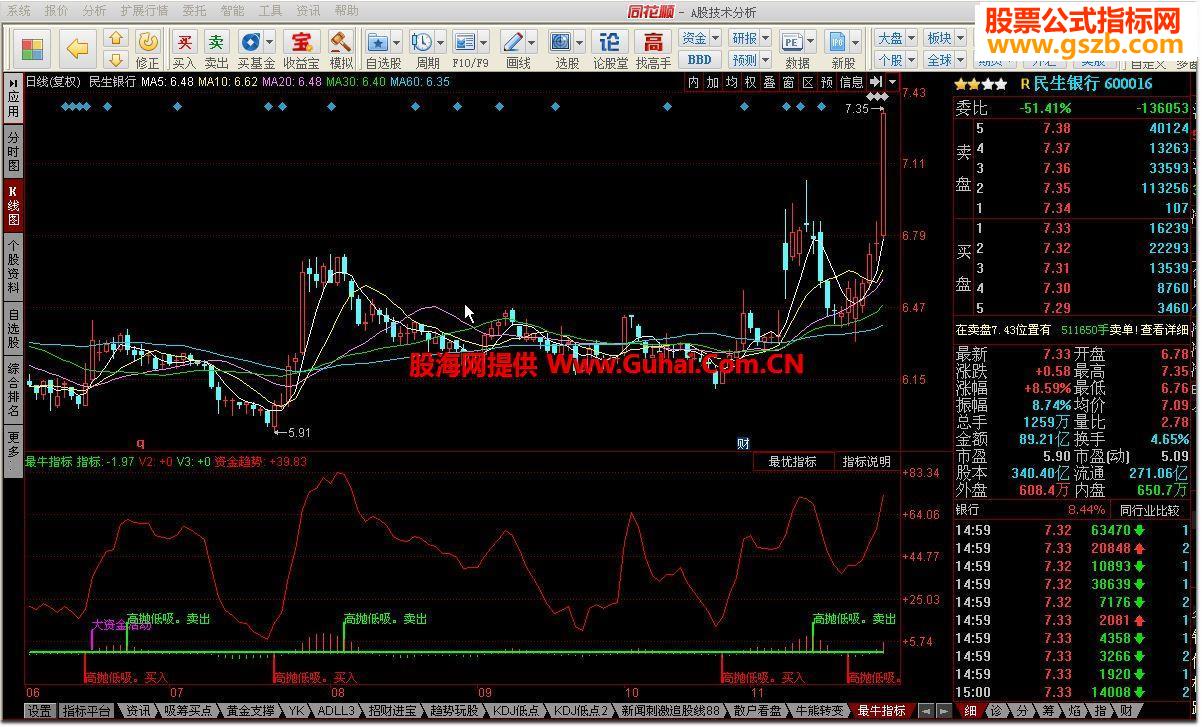This screenshot has width=1202, height=727.
Task: Click the 修正 correction icon
Action: tap(147, 42)
